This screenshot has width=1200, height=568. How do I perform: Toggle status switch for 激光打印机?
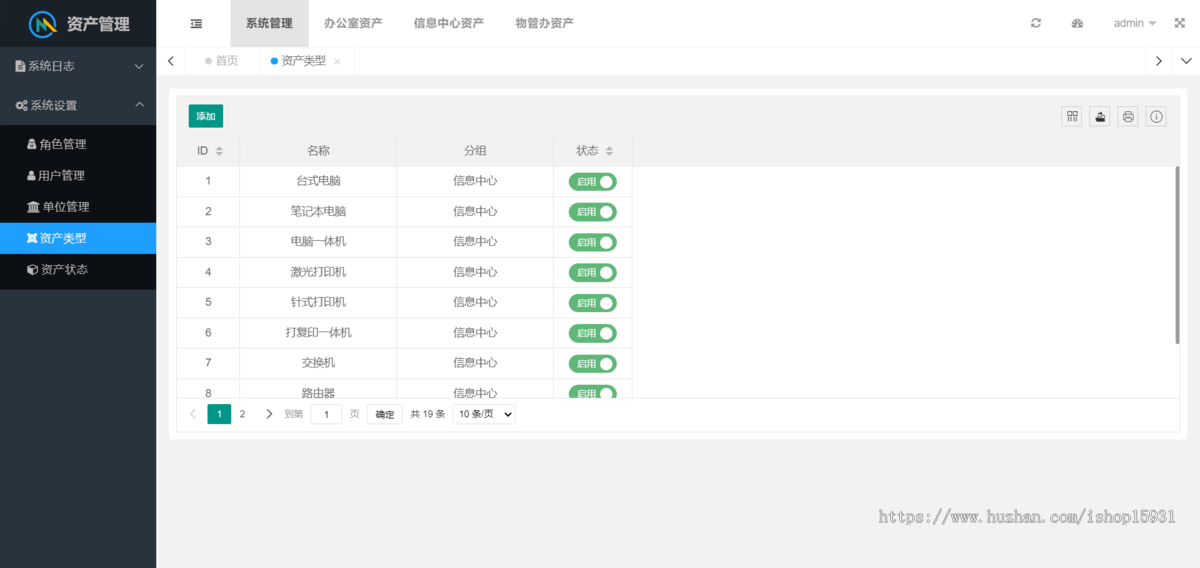593,272
